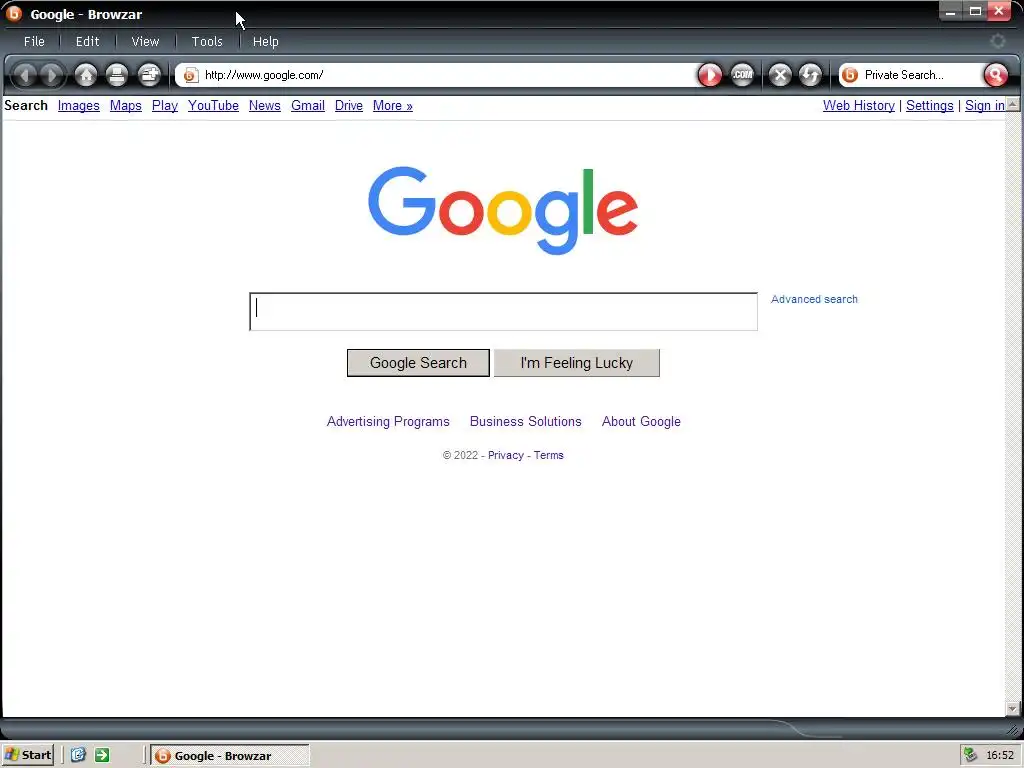Click the toolbar icon beside the printer

pos(149,75)
